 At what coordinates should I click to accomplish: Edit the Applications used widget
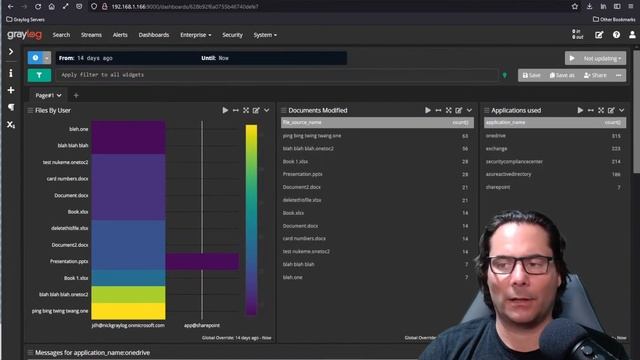611,110
